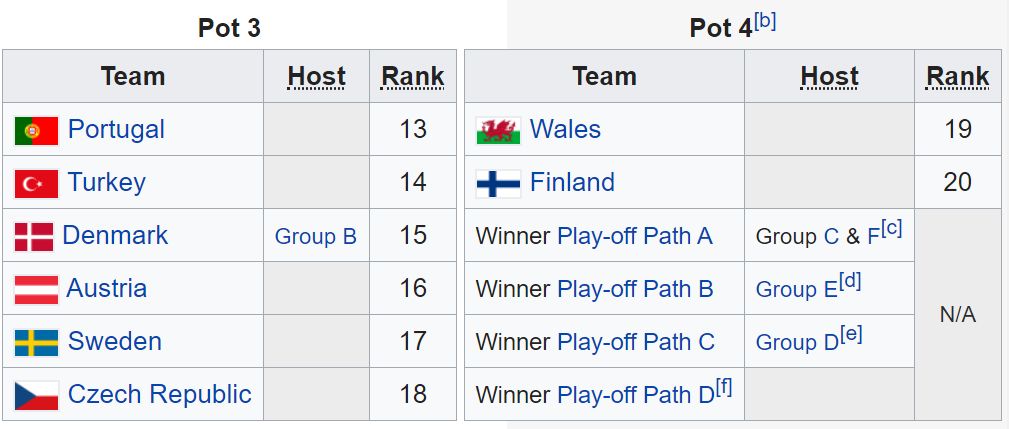The height and width of the screenshot is (429, 1009).
Task: Click the Wales dragon flag icon
Action: [499, 131]
